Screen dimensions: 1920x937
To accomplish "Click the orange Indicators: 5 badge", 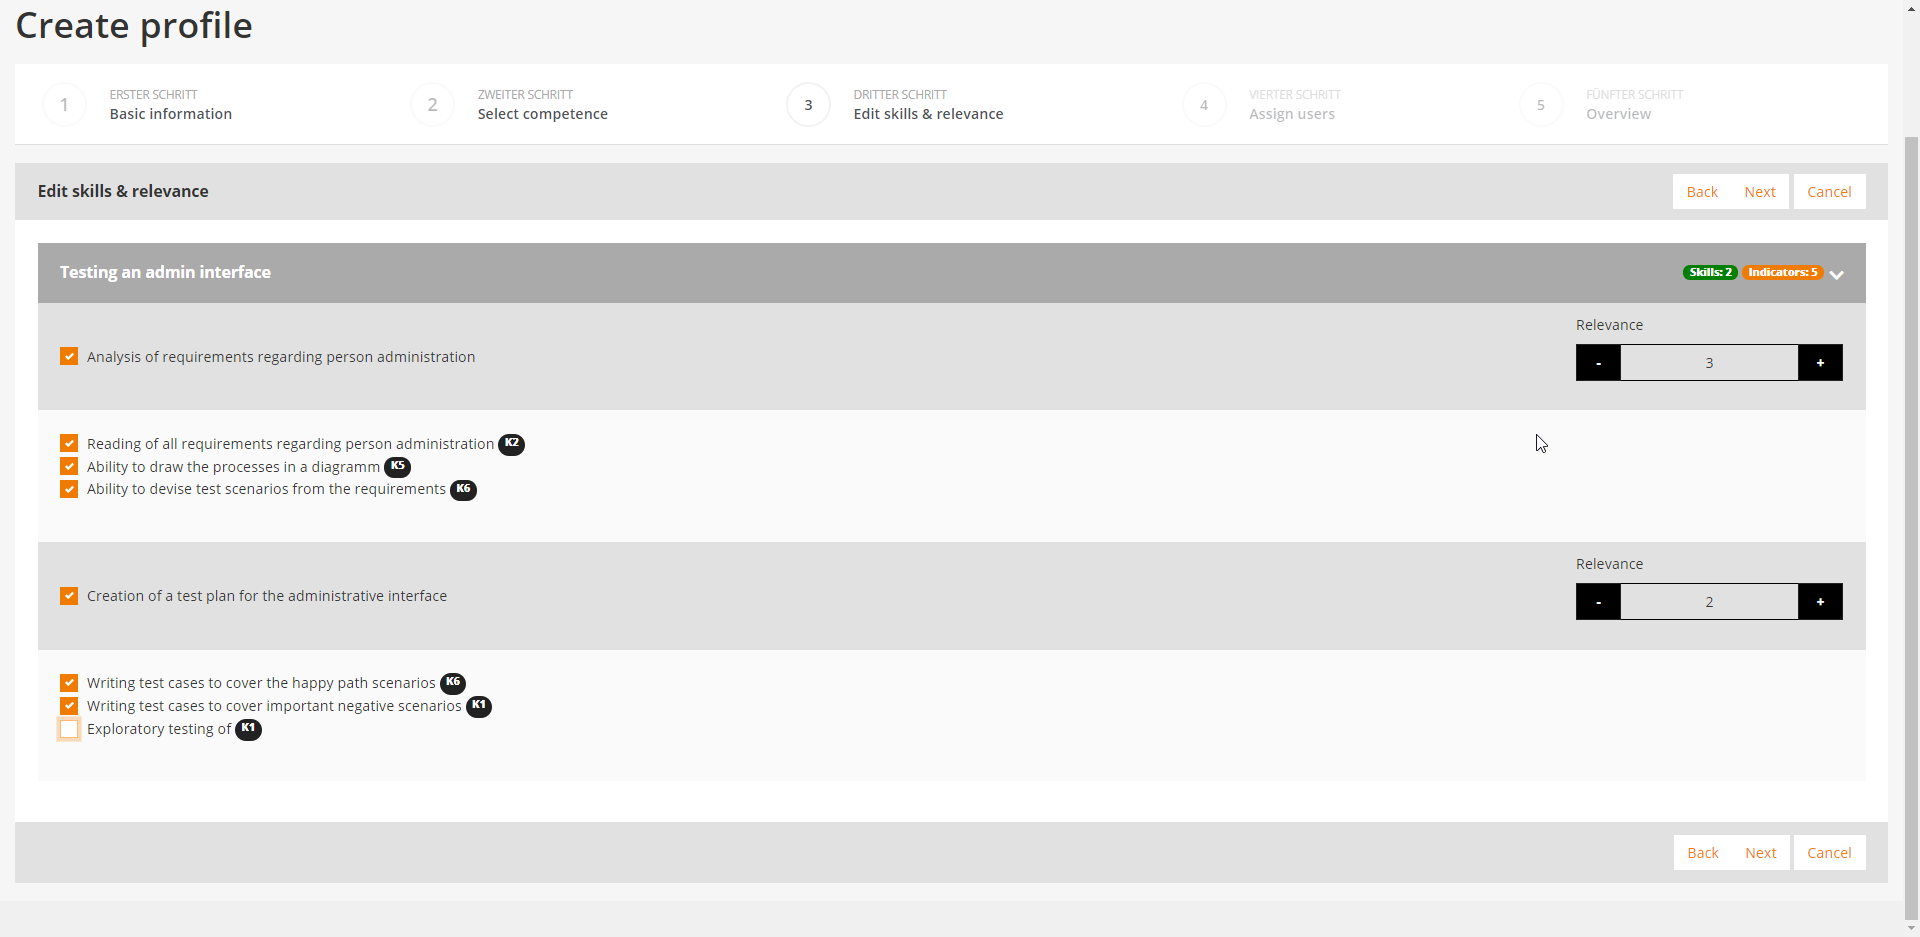I will [x=1782, y=273].
